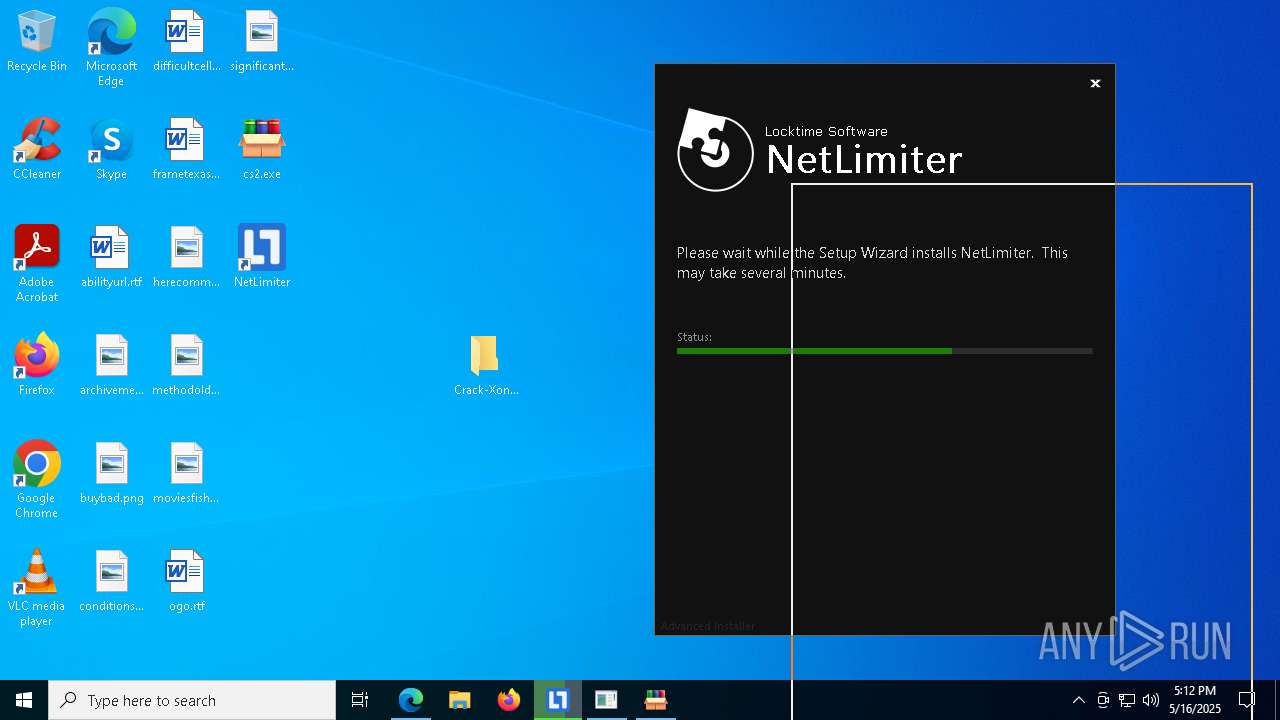Open the installer window taskbar button
The height and width of the screenshot is (720, 1280).
click(x=607, y=700)
